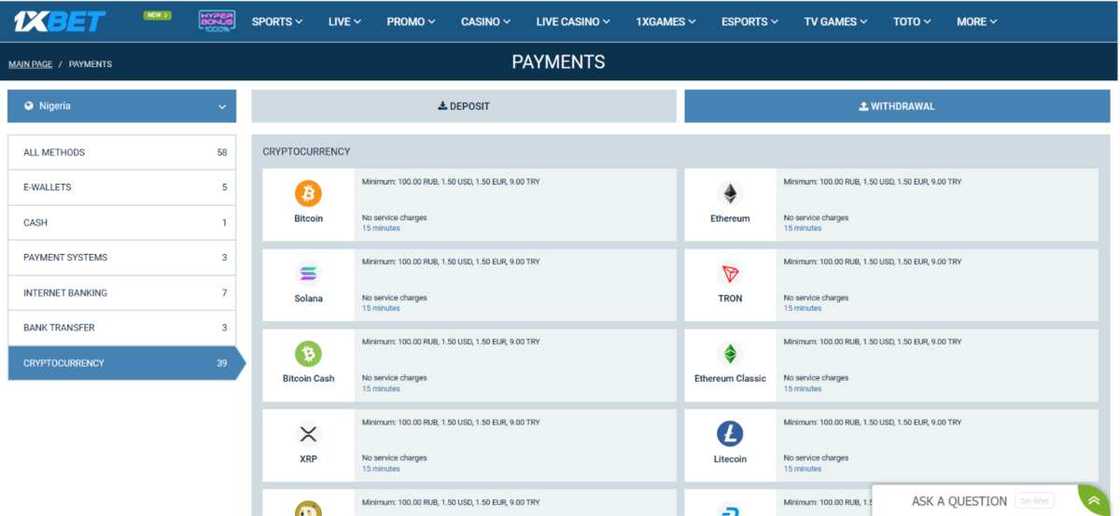
Task: Expand the 1XGAMES menu
Action: pyautogui.click(x=666, y=21)
